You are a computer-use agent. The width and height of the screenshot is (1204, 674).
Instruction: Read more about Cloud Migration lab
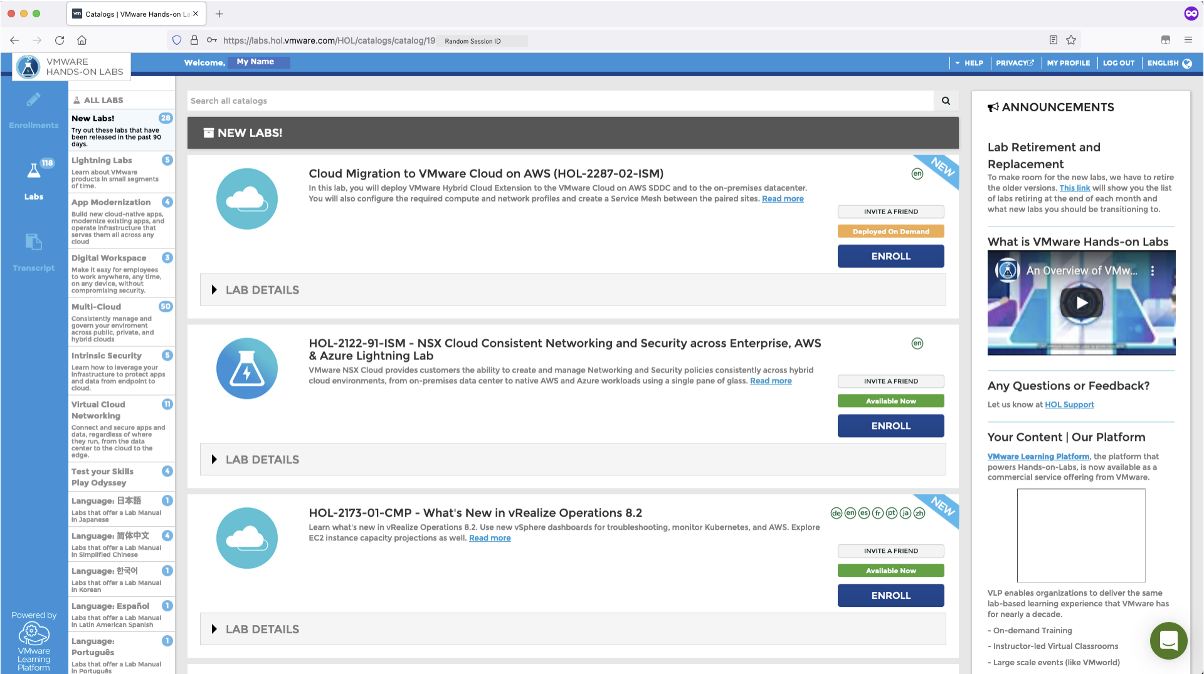783,199
